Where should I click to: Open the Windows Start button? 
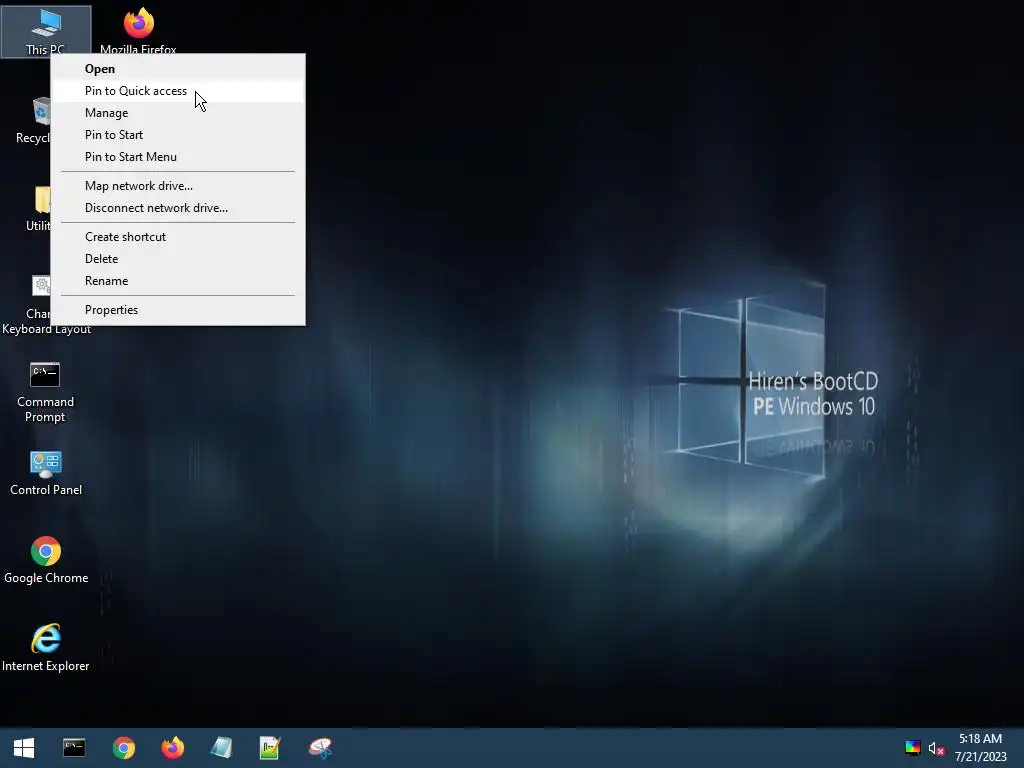24,748
